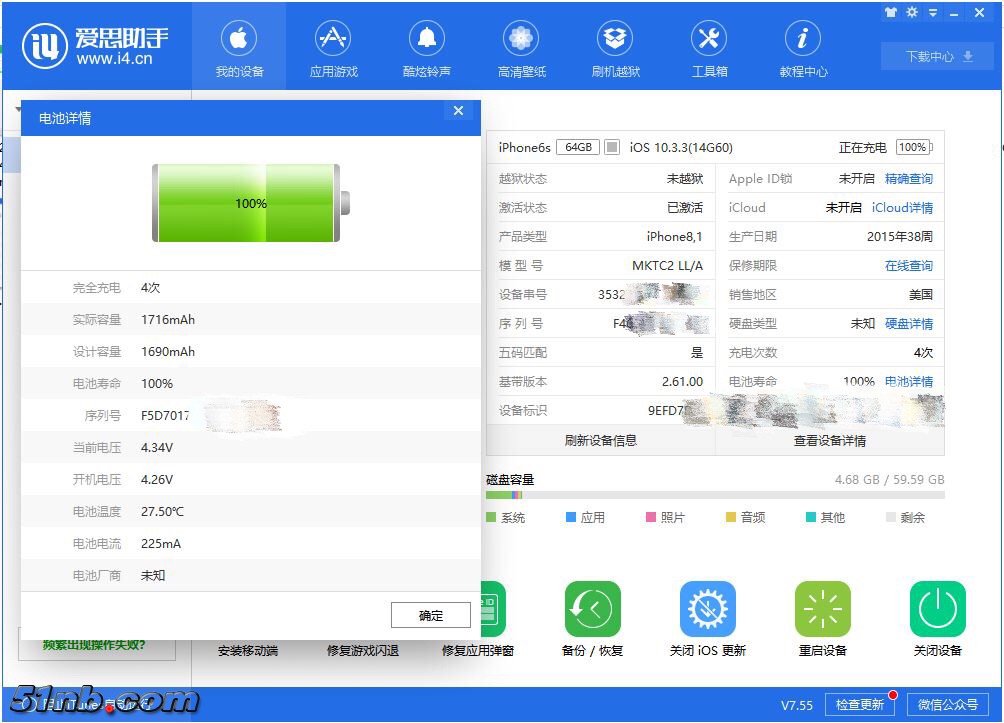Click the 备份/恢复 backup restore icon

[592, 609]
